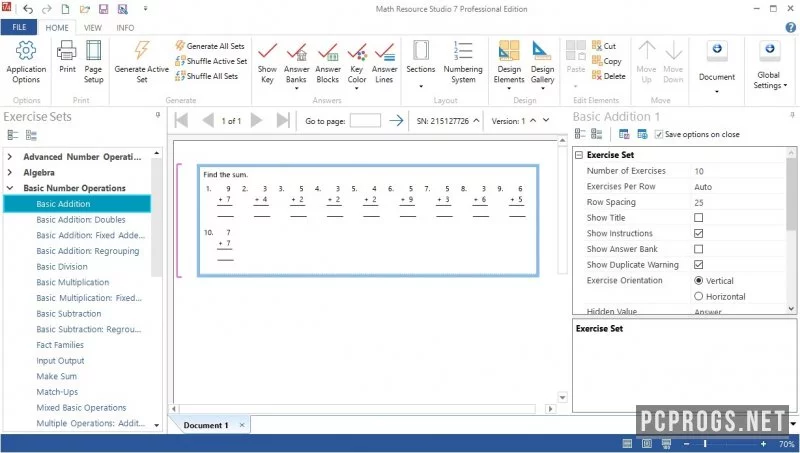The image size is (800, 453).
Task: Delete the selected element
Action: 609,76
